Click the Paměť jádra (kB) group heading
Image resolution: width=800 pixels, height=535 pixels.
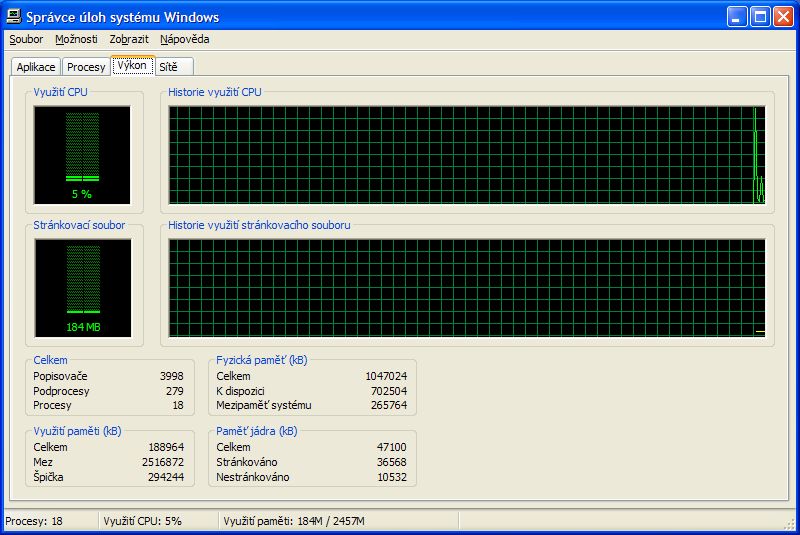[x=257, y=431]
